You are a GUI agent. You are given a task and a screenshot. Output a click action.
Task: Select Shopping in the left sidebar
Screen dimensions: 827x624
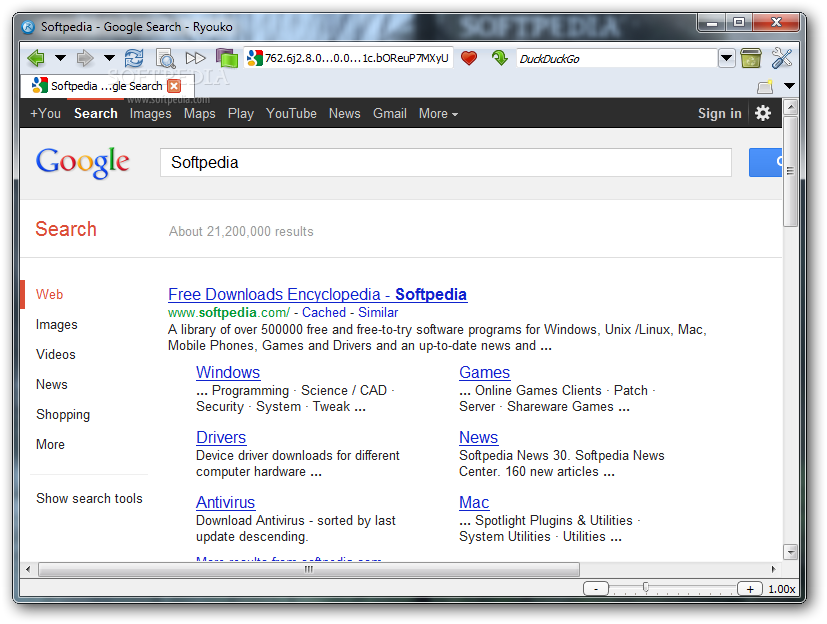63,415
